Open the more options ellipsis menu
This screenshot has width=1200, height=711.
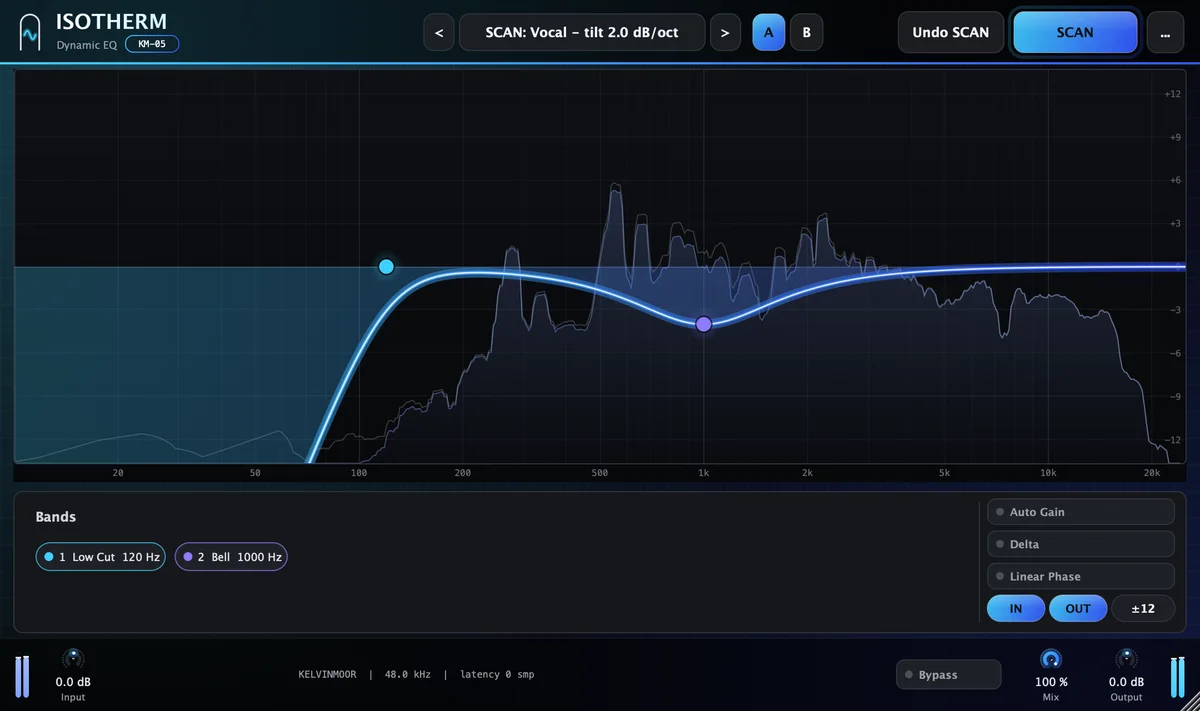pos(1165,32)
